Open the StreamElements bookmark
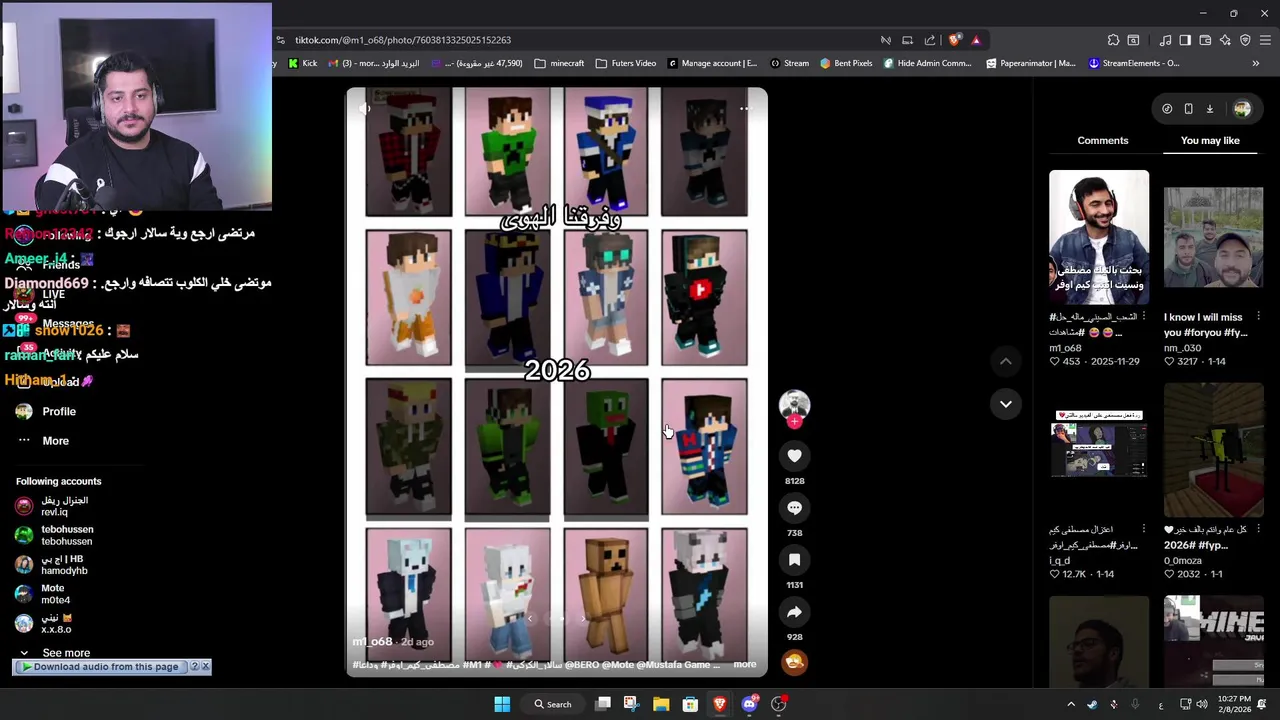 tap(1134, 63)
